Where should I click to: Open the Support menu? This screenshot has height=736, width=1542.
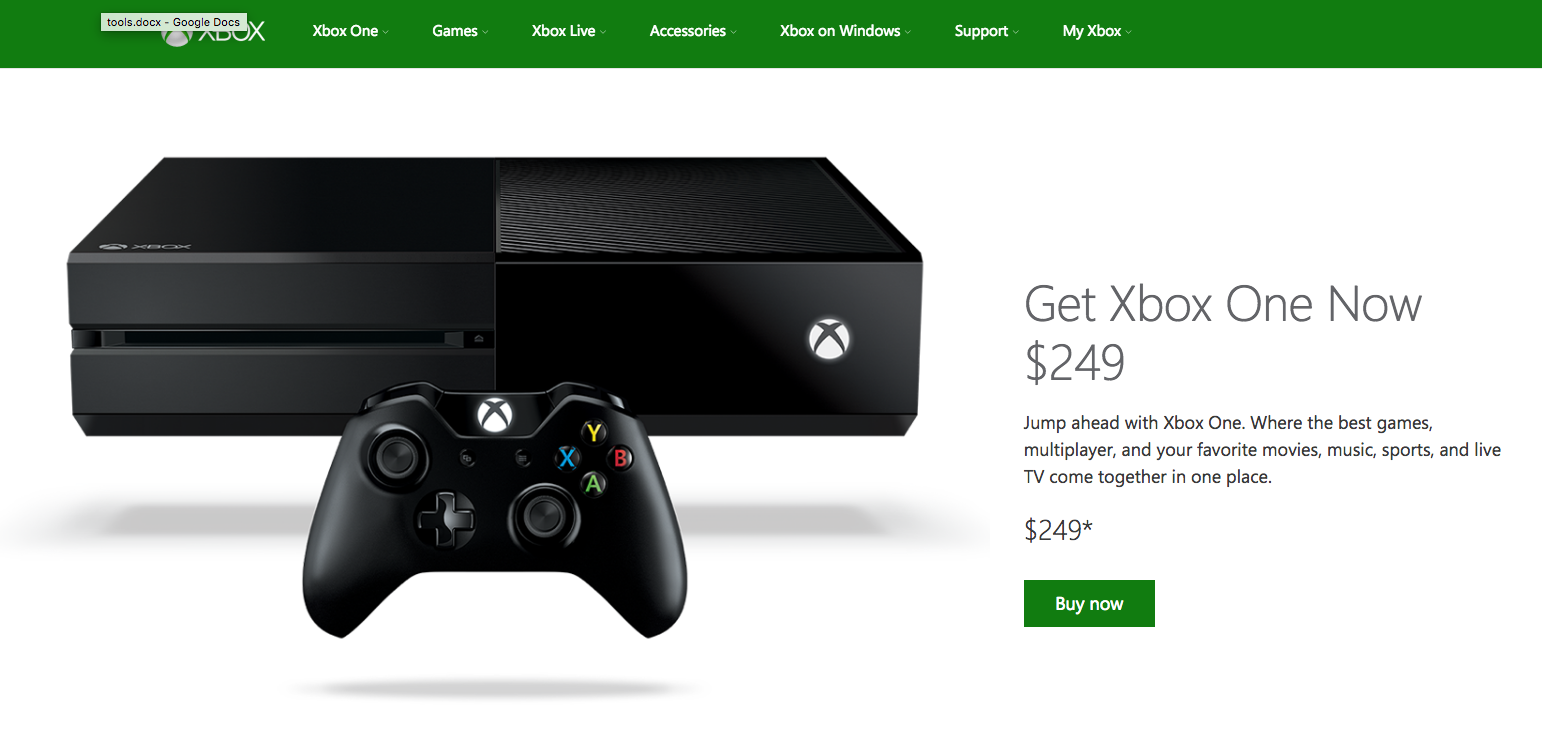pyautogui.click(x=987, y=31)
